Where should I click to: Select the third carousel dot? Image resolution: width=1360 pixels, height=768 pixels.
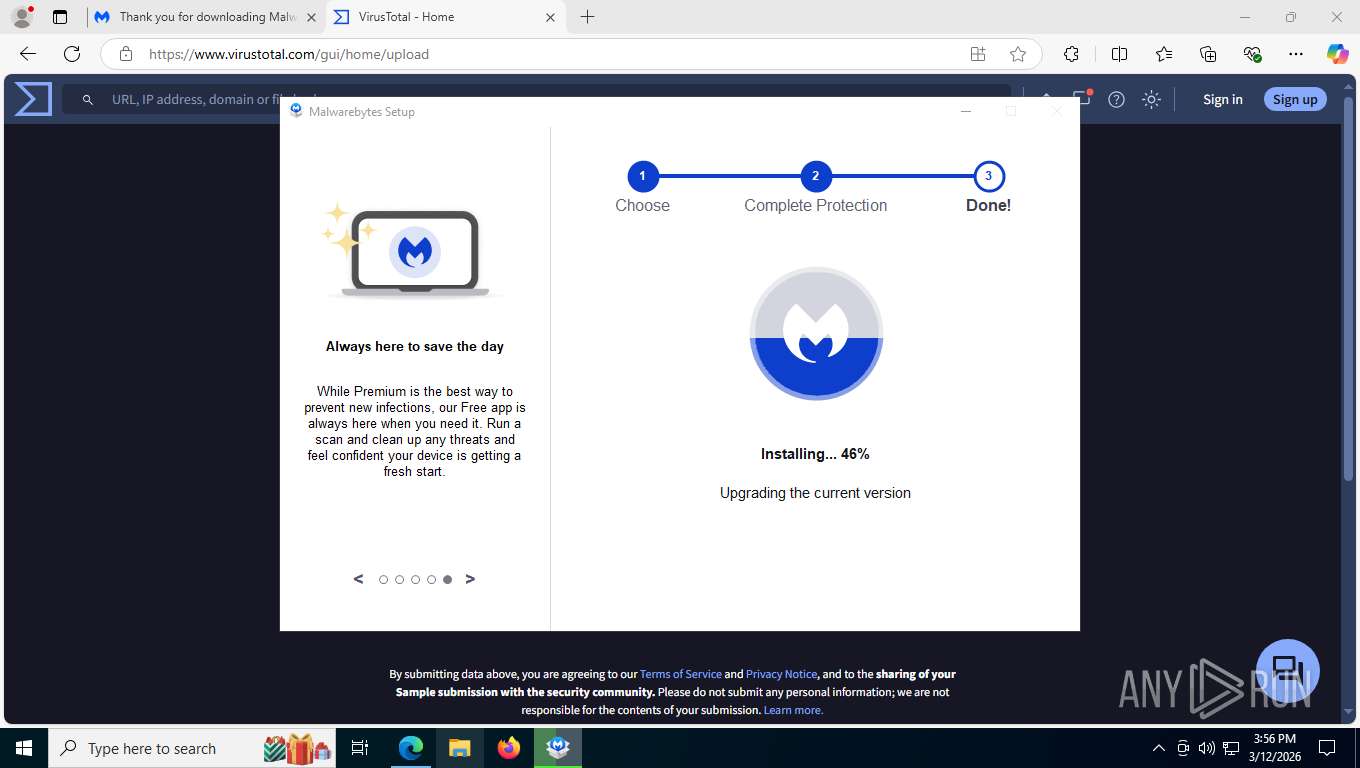tap(415, 580)
